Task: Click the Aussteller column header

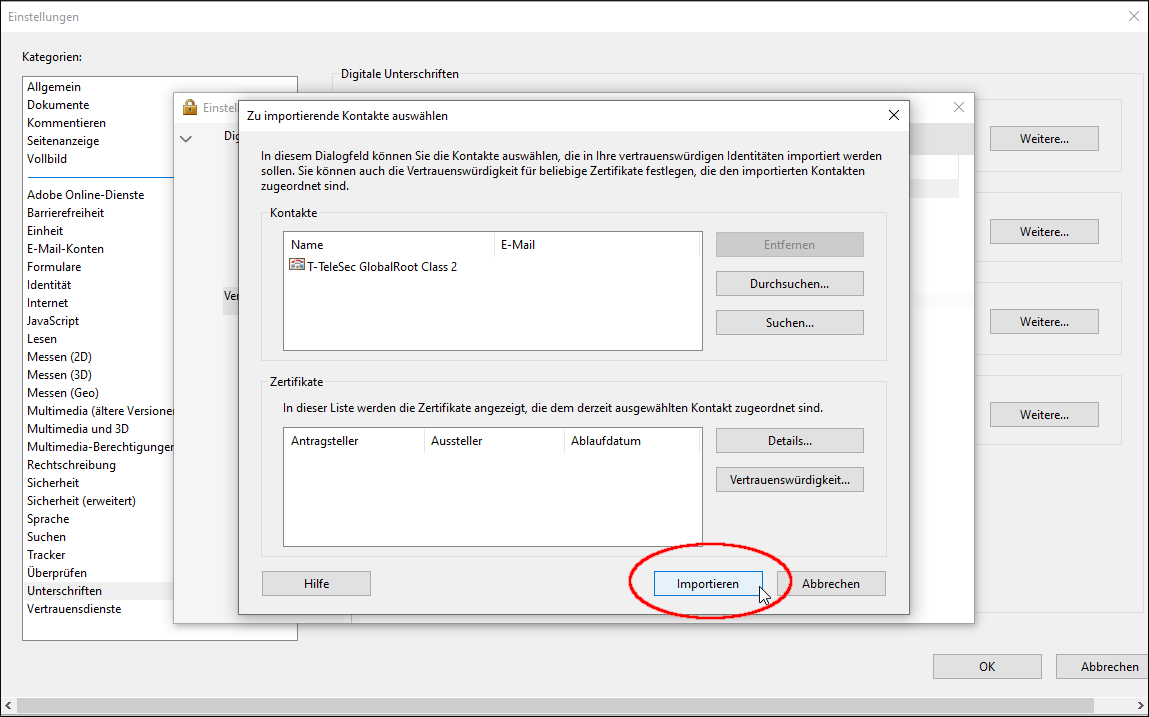Action: tap(494, 441)
